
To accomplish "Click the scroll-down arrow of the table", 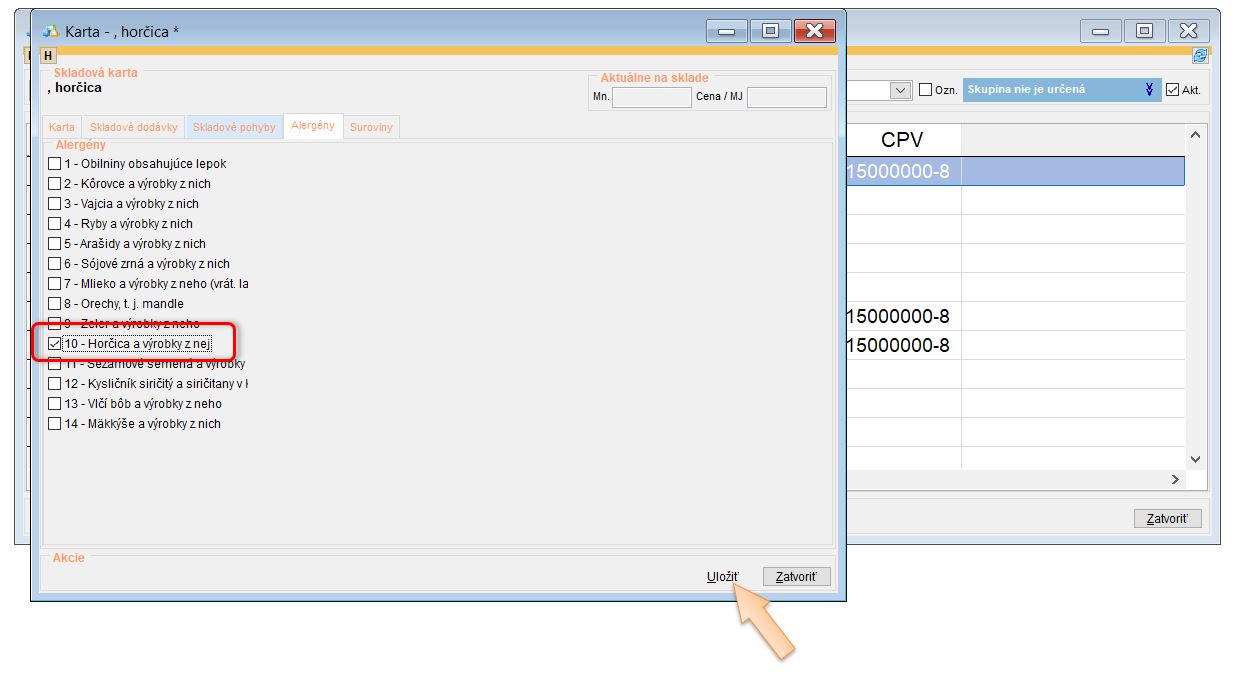I will (1194, 458).
